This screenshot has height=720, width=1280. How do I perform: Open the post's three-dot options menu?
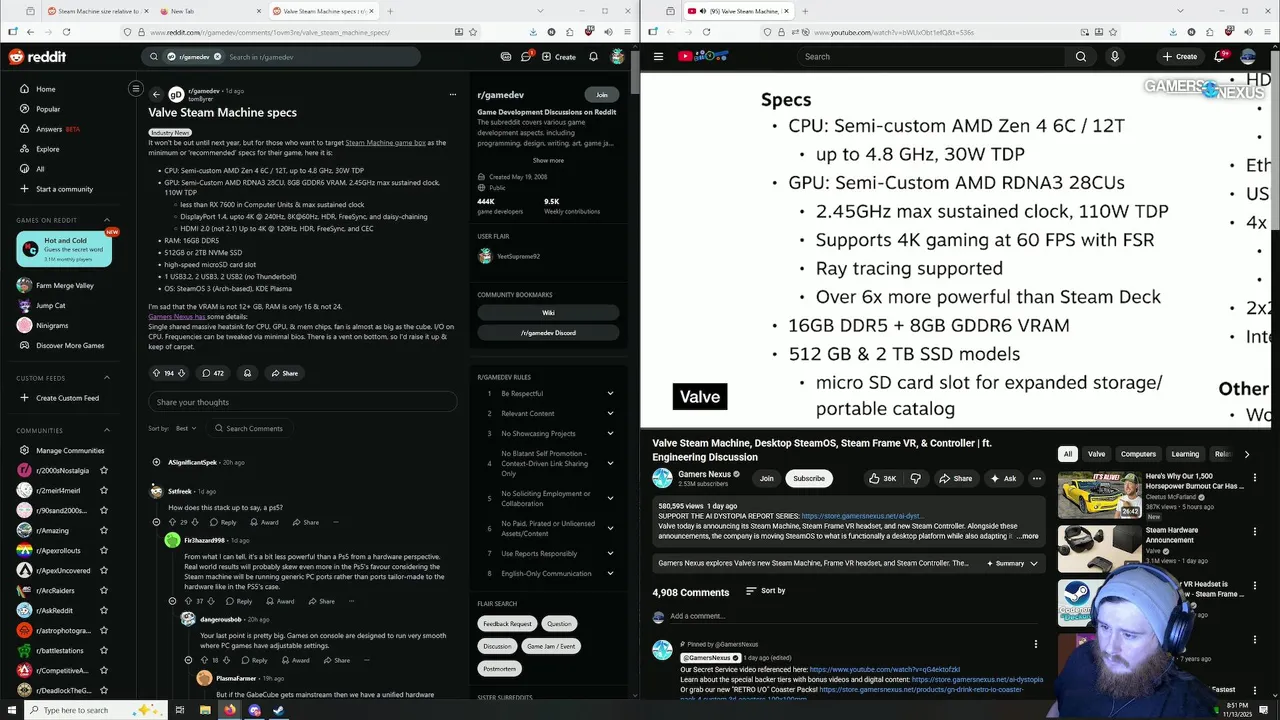[x=452, y=95]
